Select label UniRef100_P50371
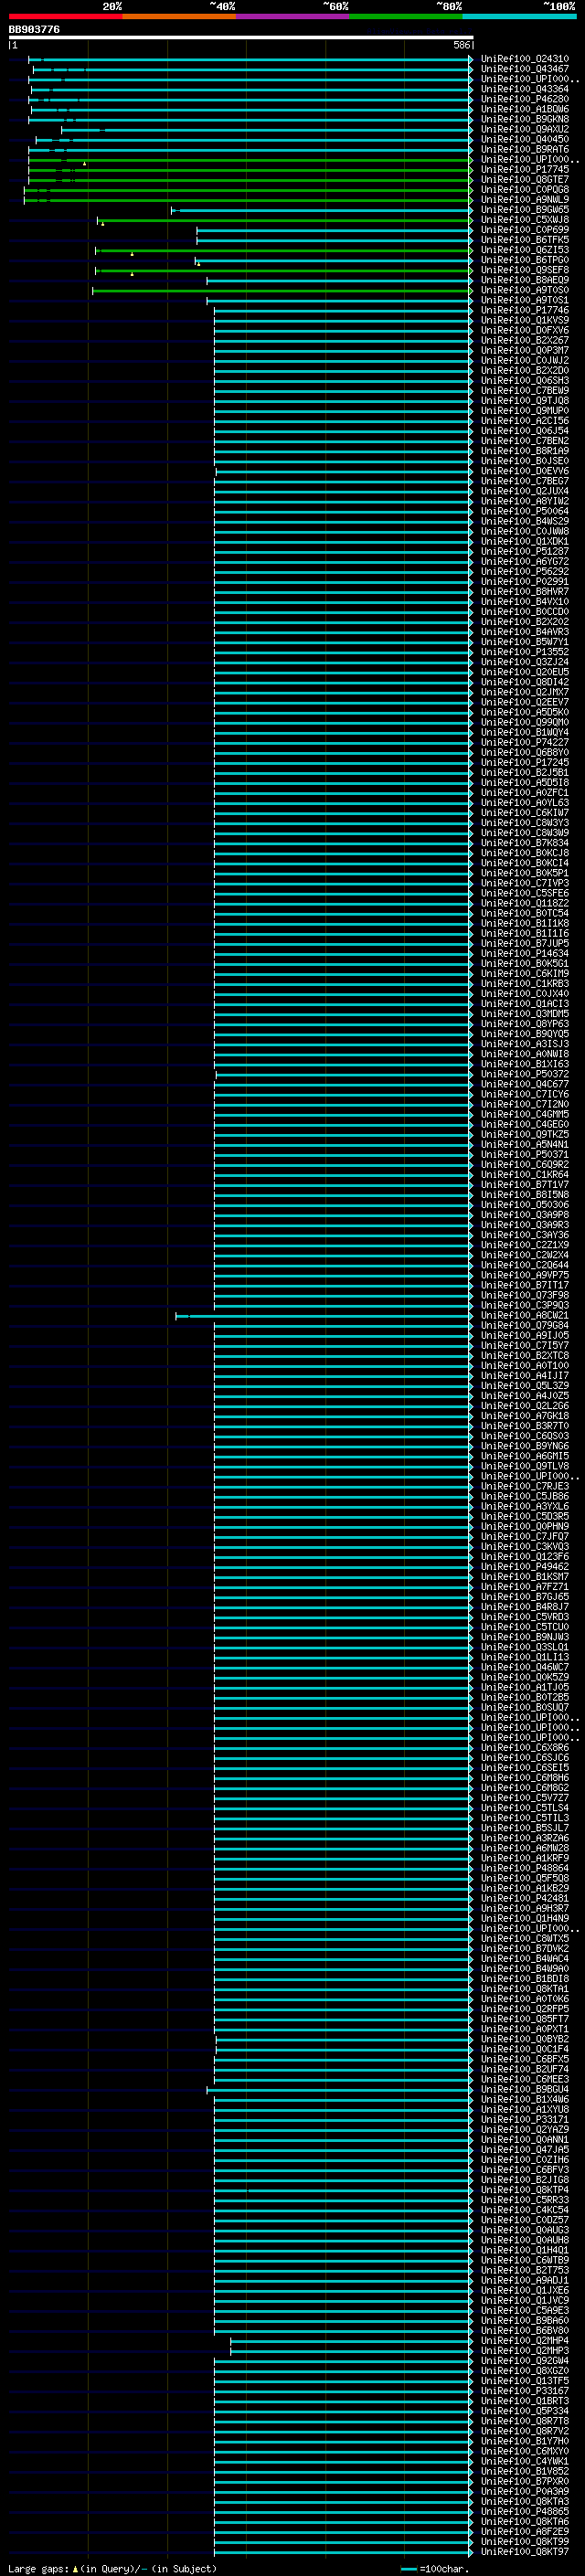Image resolution: width=585 pixels, height=2576 pixels. pos(524,1154)
